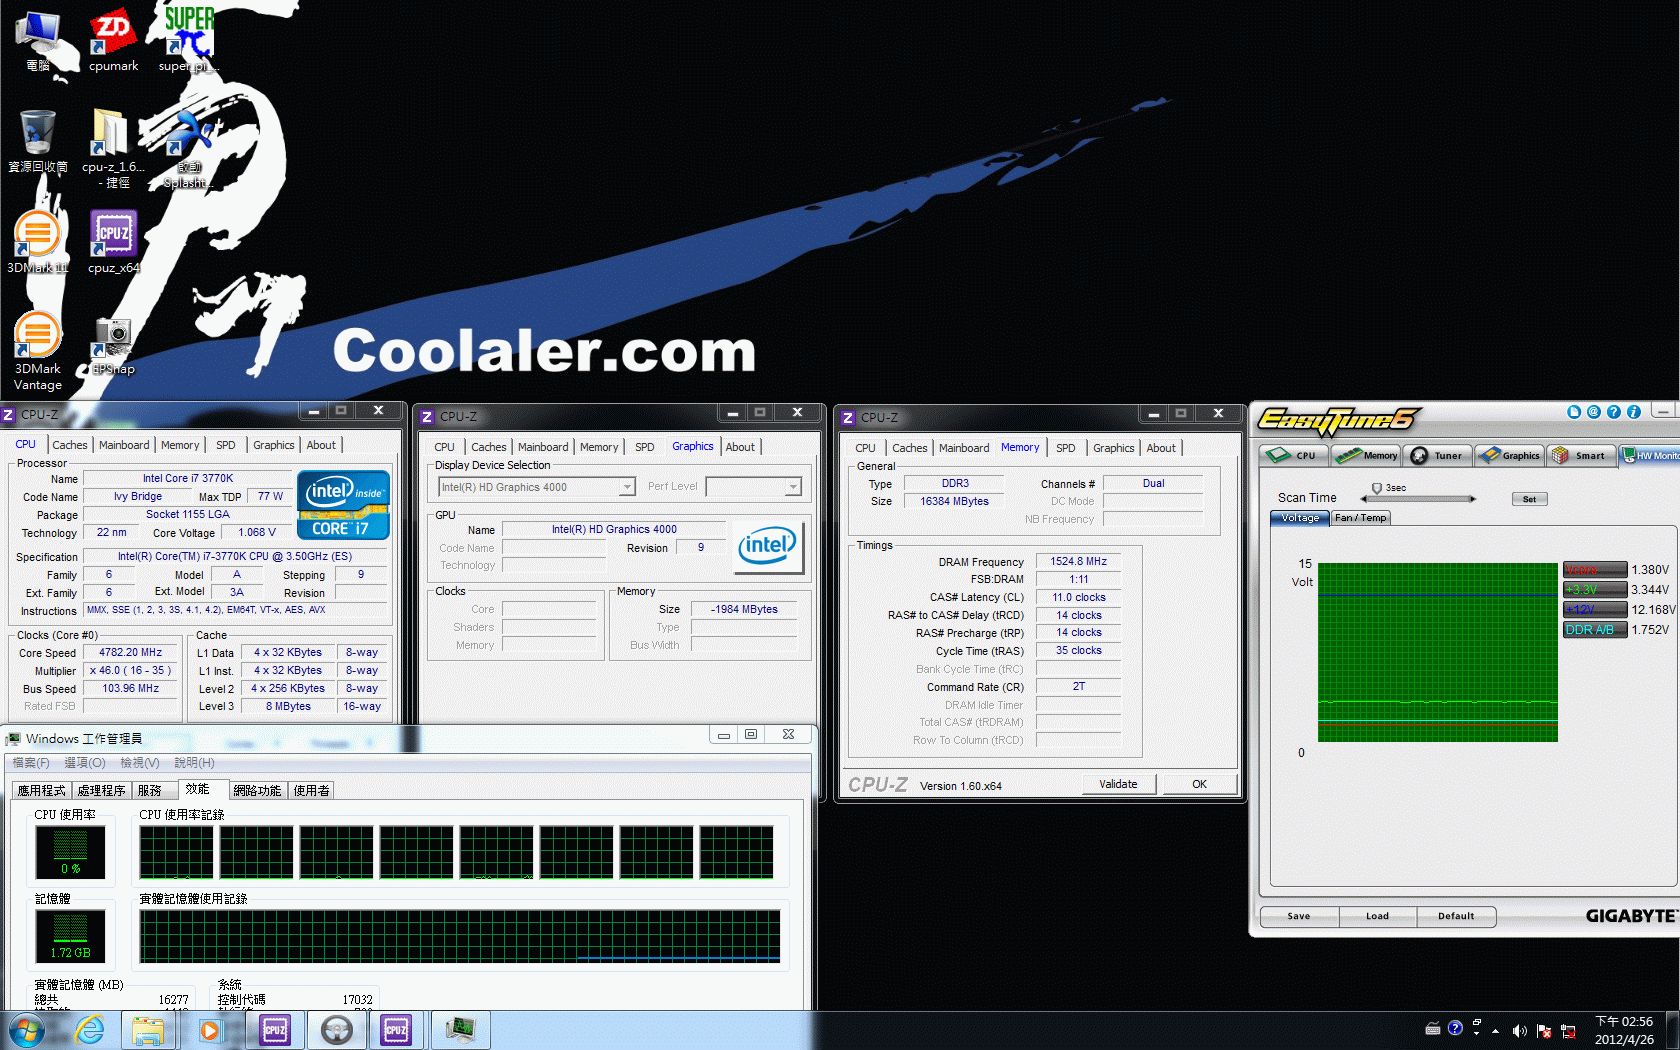Switch to Task Manager via its taskbar icon
Screen dimensions: 1680x1050
pos(461,1030)
